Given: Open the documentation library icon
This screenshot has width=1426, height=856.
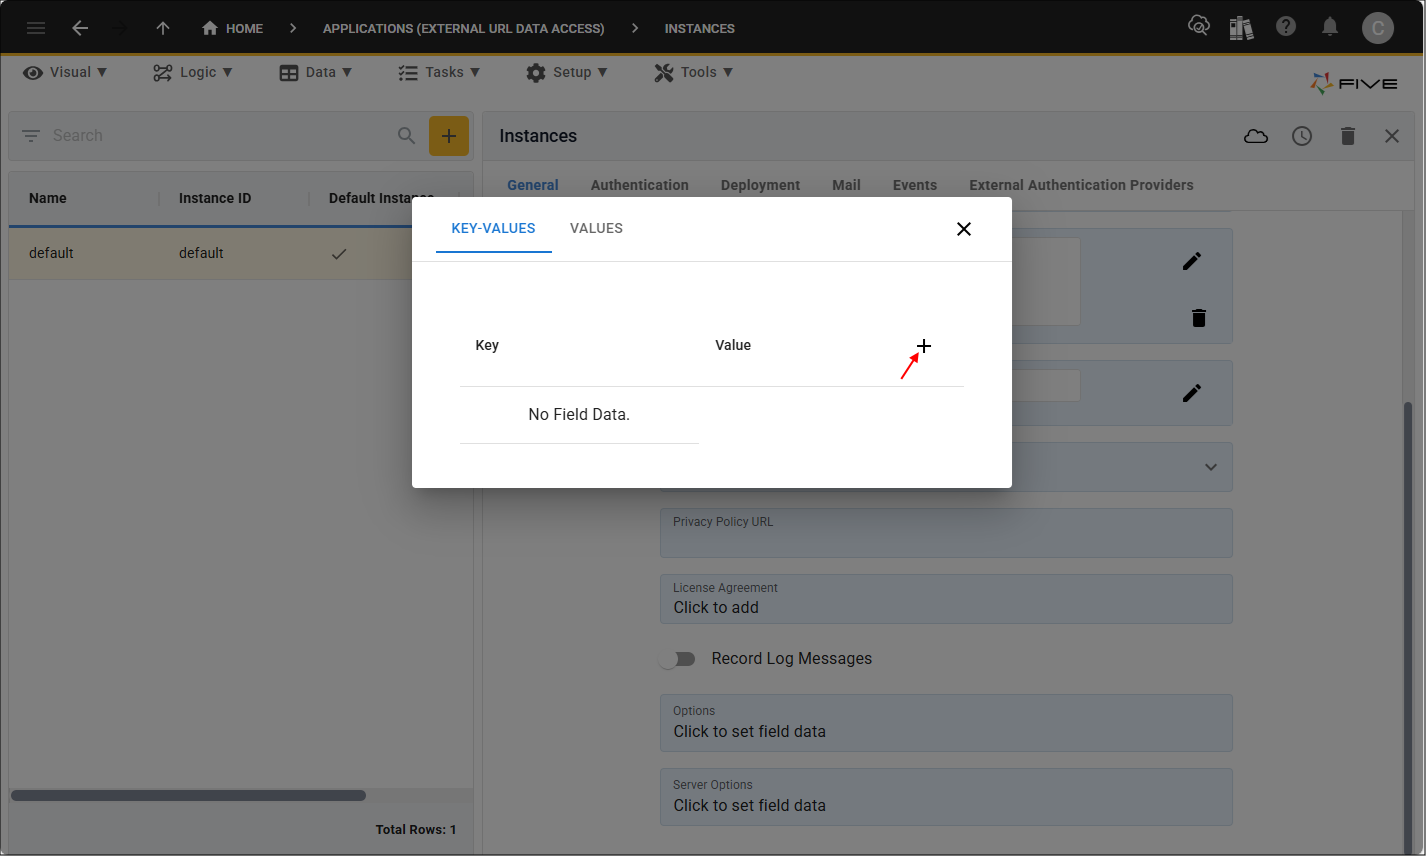Looking at the screenshot, I should coord(1242,26).
